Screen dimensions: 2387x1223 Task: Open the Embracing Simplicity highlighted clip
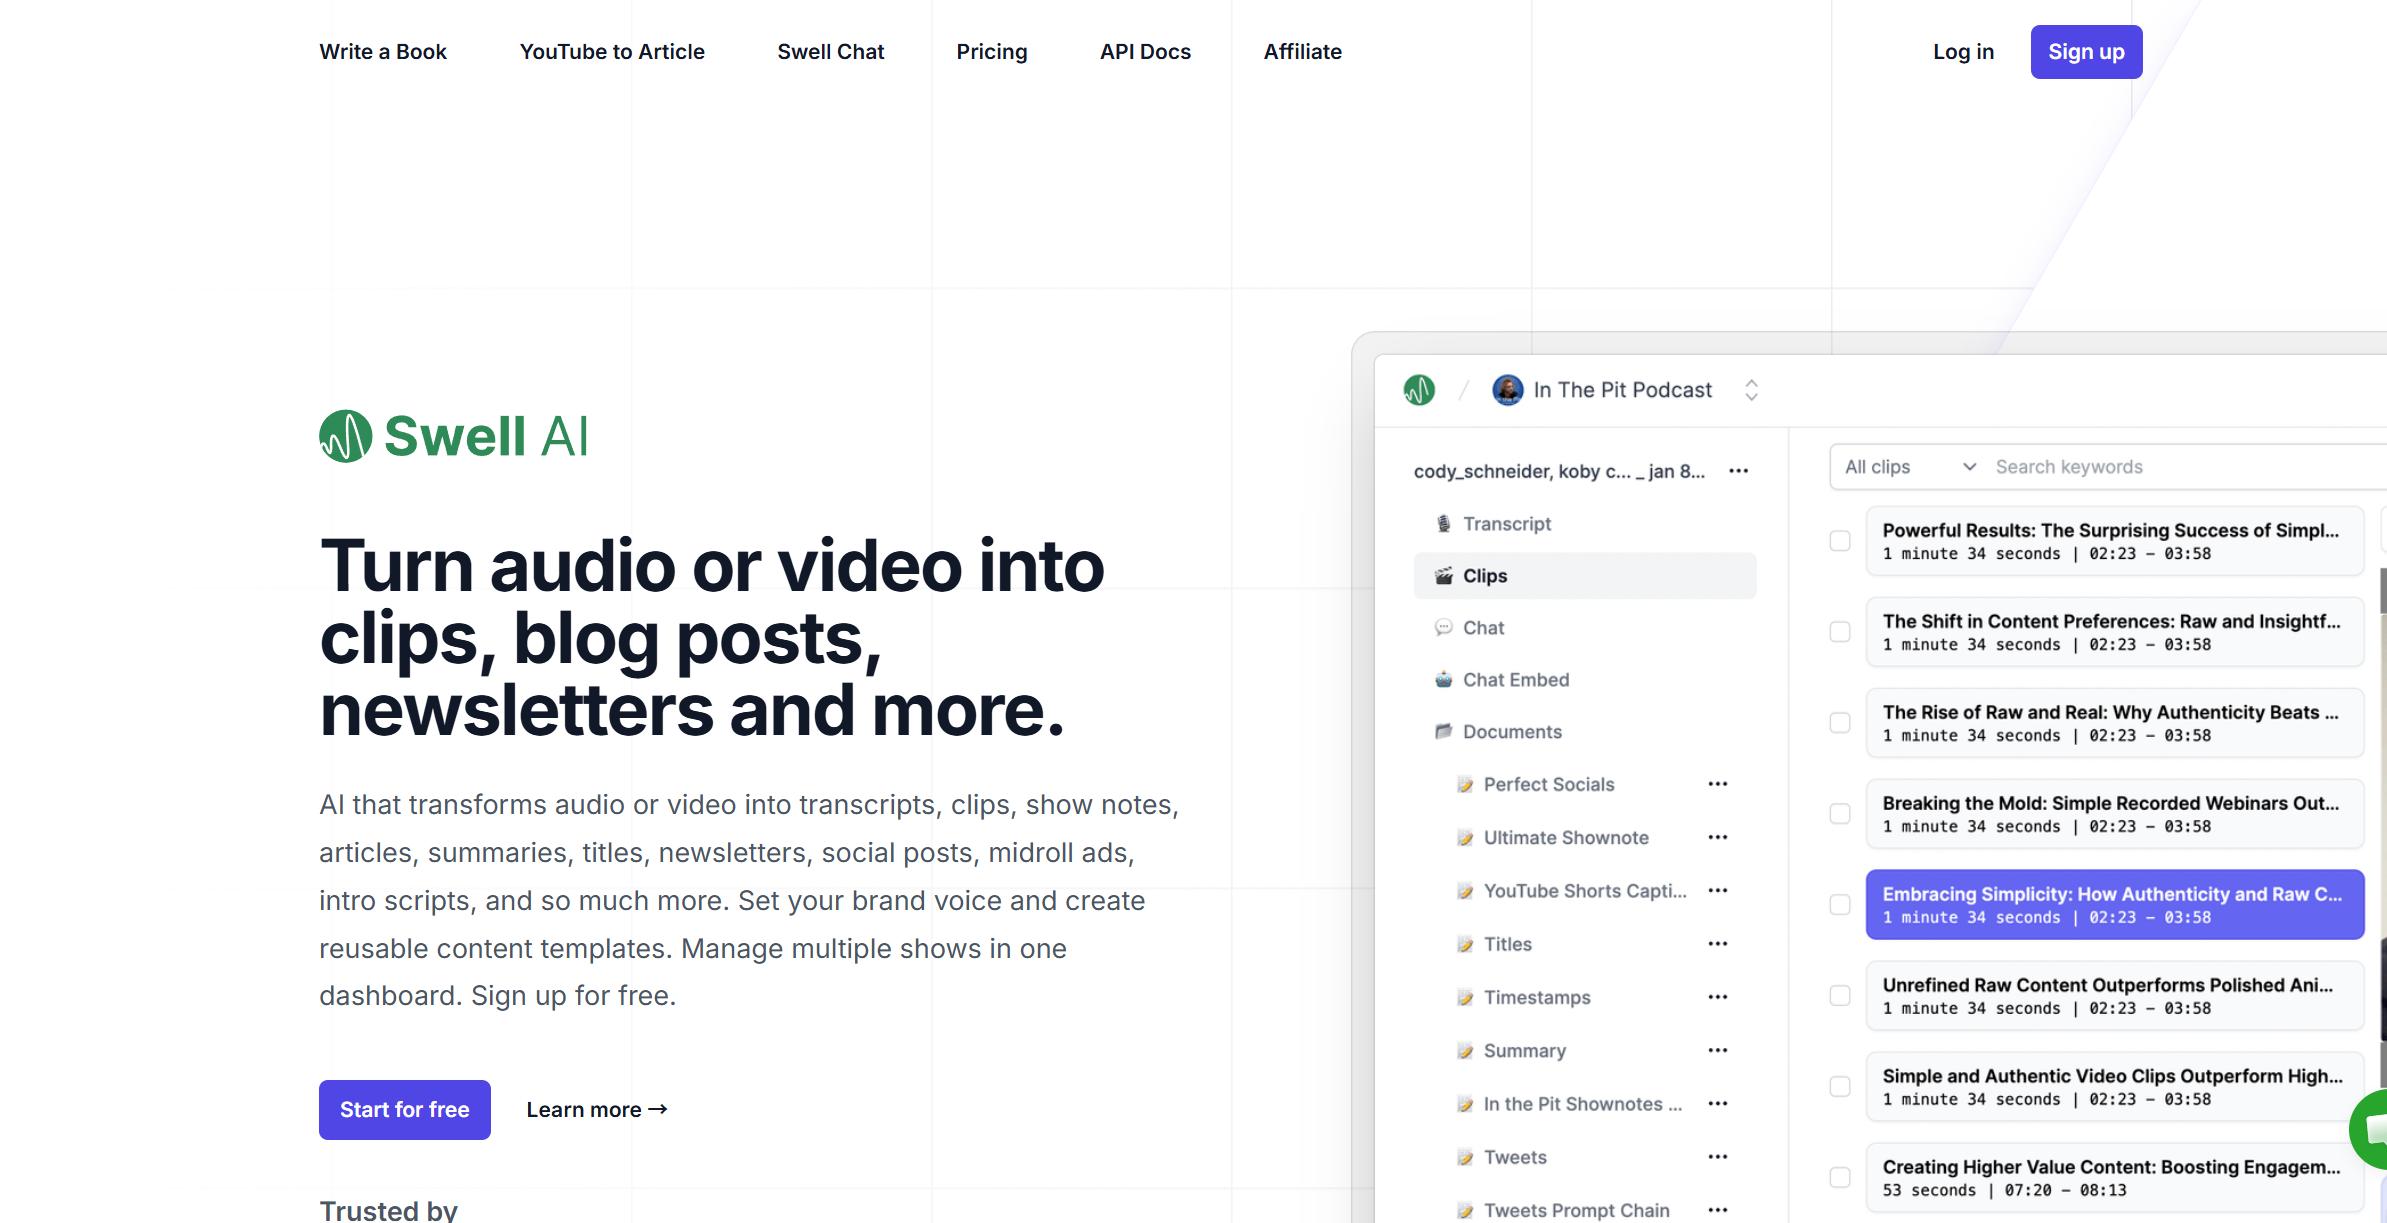[2115, 905]
